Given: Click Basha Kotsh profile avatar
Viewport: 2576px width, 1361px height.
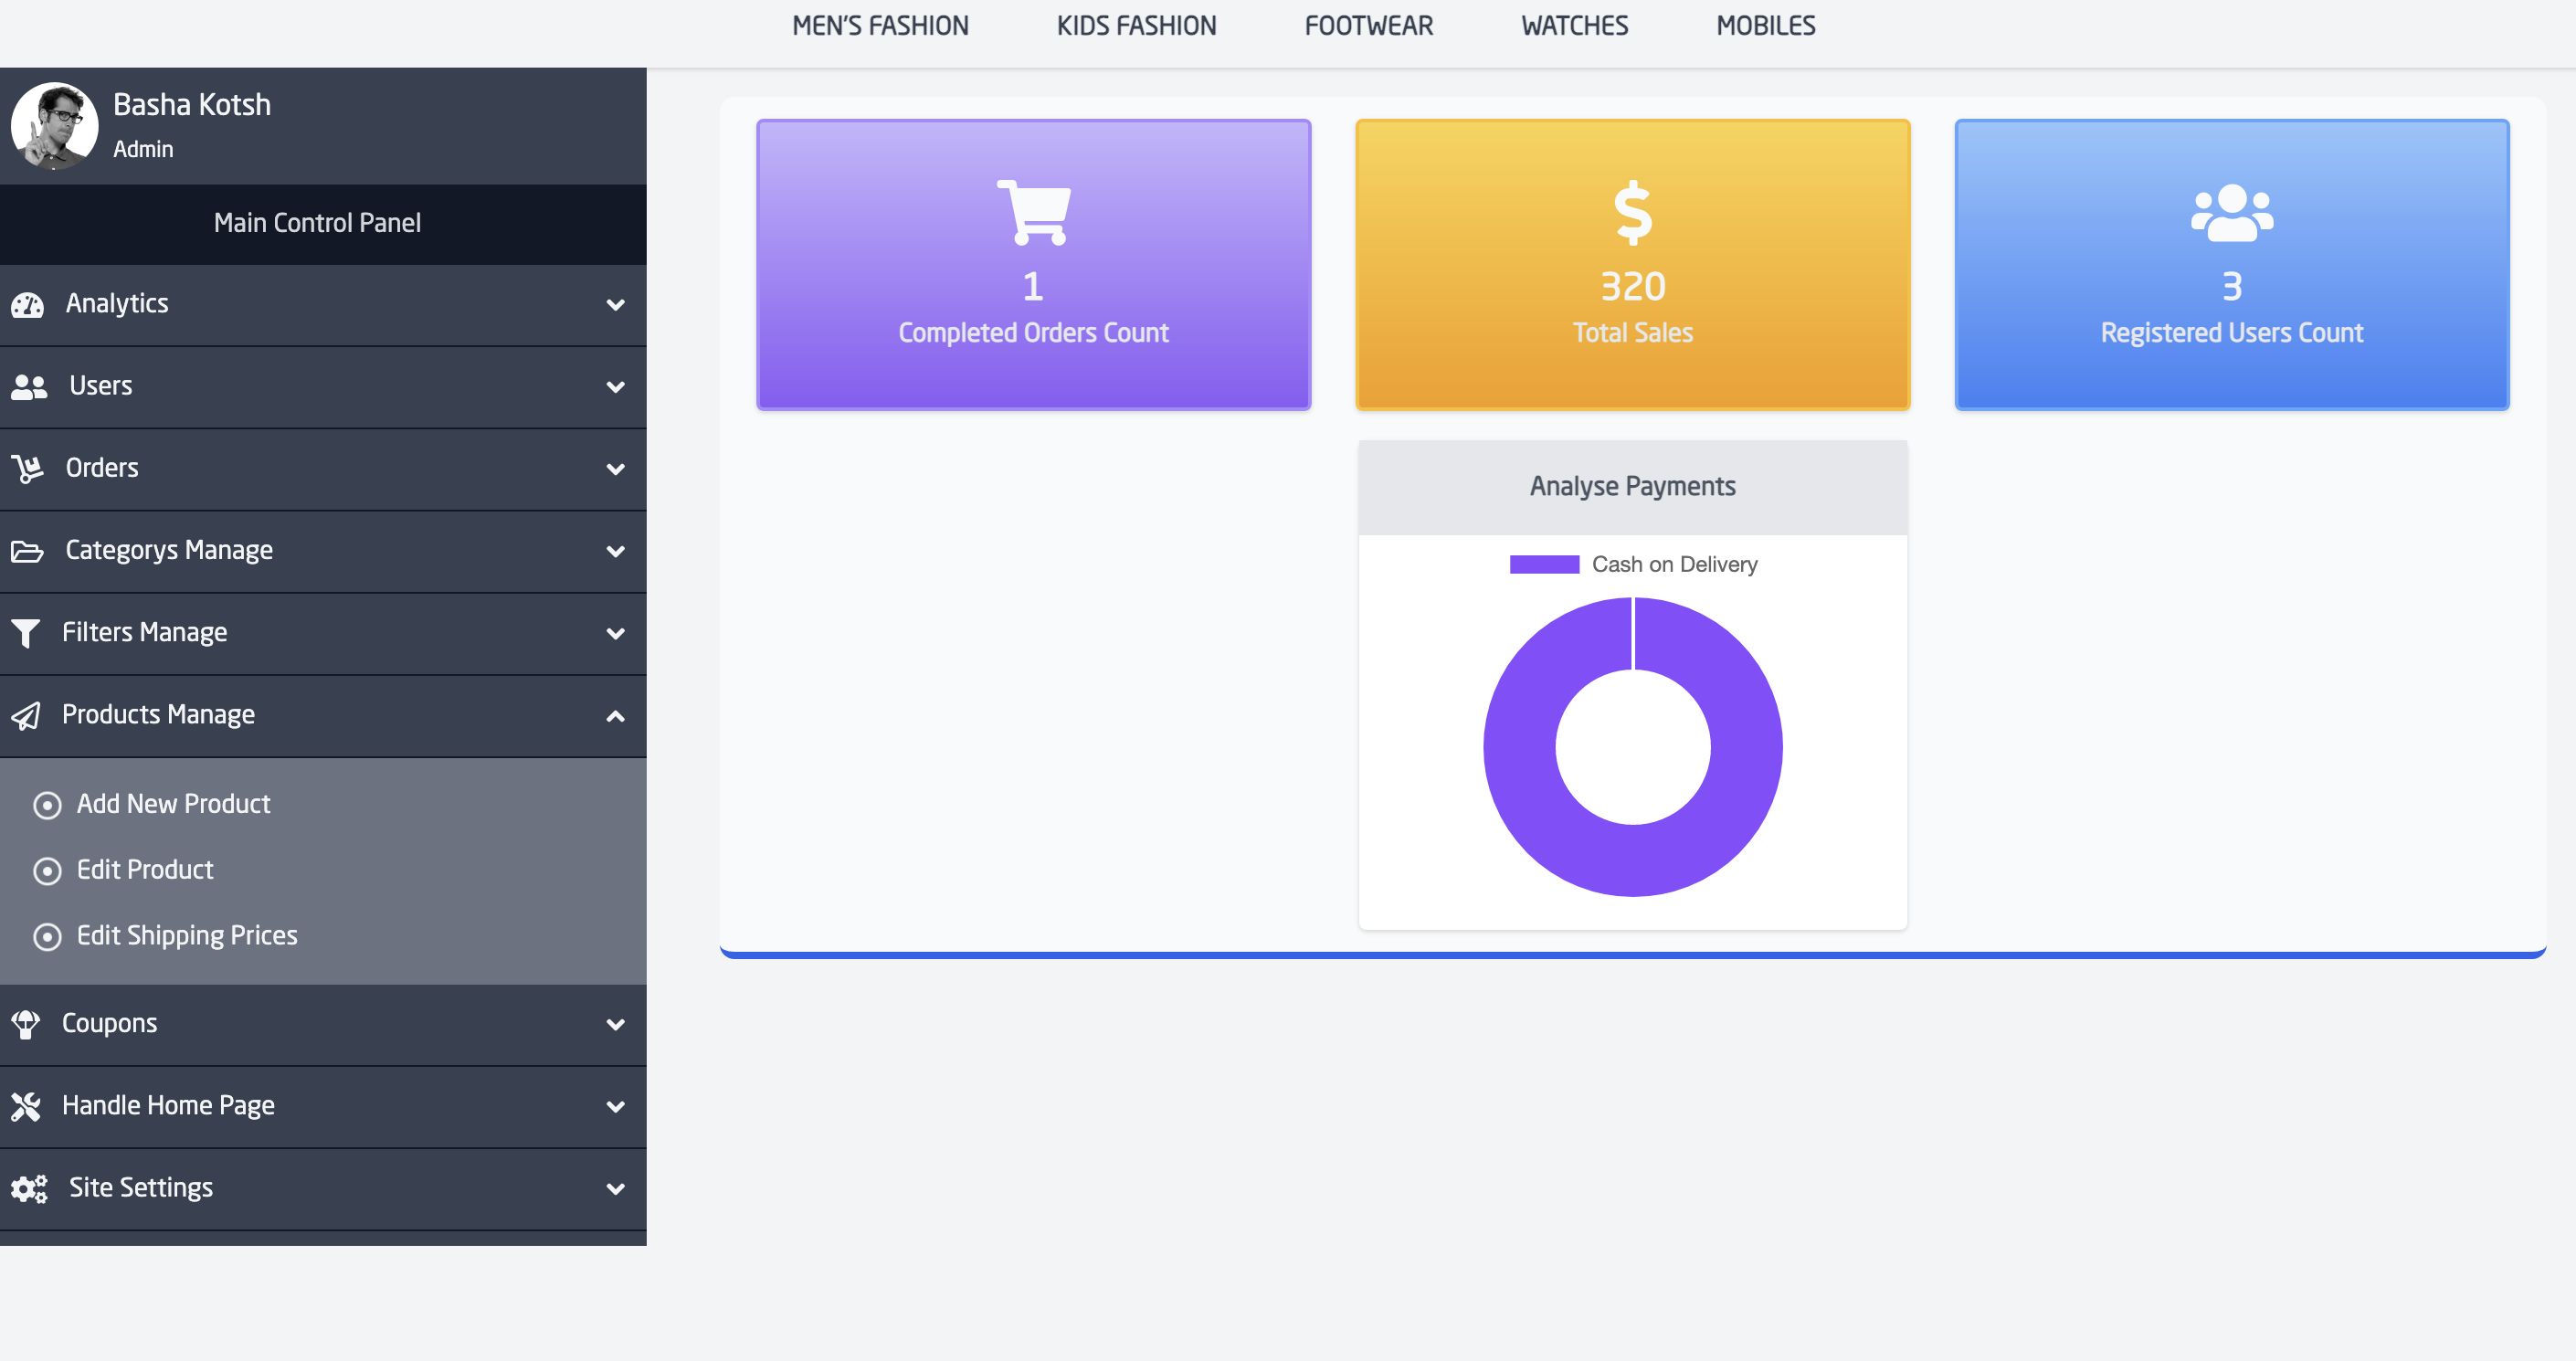Looking at the screenshot, I should (x=54, y=126).
